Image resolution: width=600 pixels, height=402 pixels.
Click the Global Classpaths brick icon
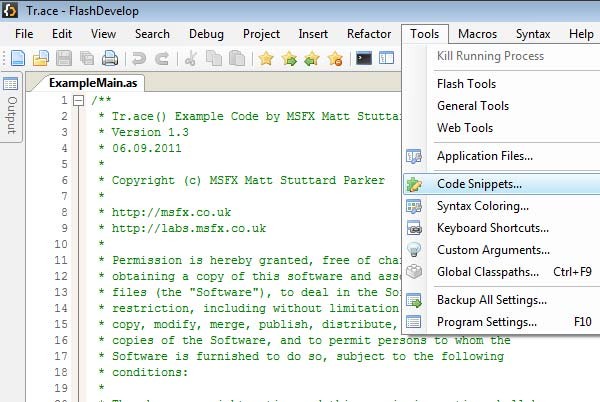pyautogui.click(x=414, y=272)
